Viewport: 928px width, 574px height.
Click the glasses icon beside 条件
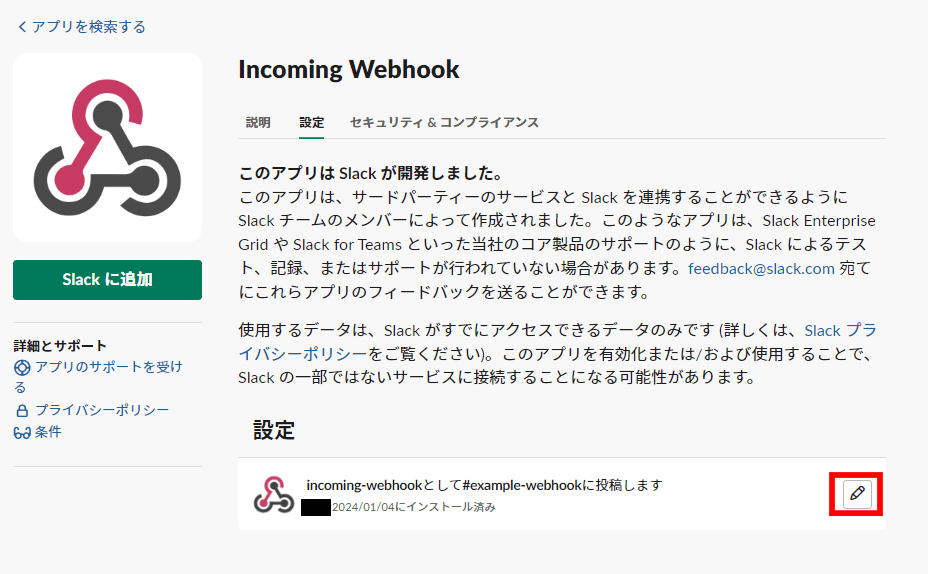pos(22,433)
